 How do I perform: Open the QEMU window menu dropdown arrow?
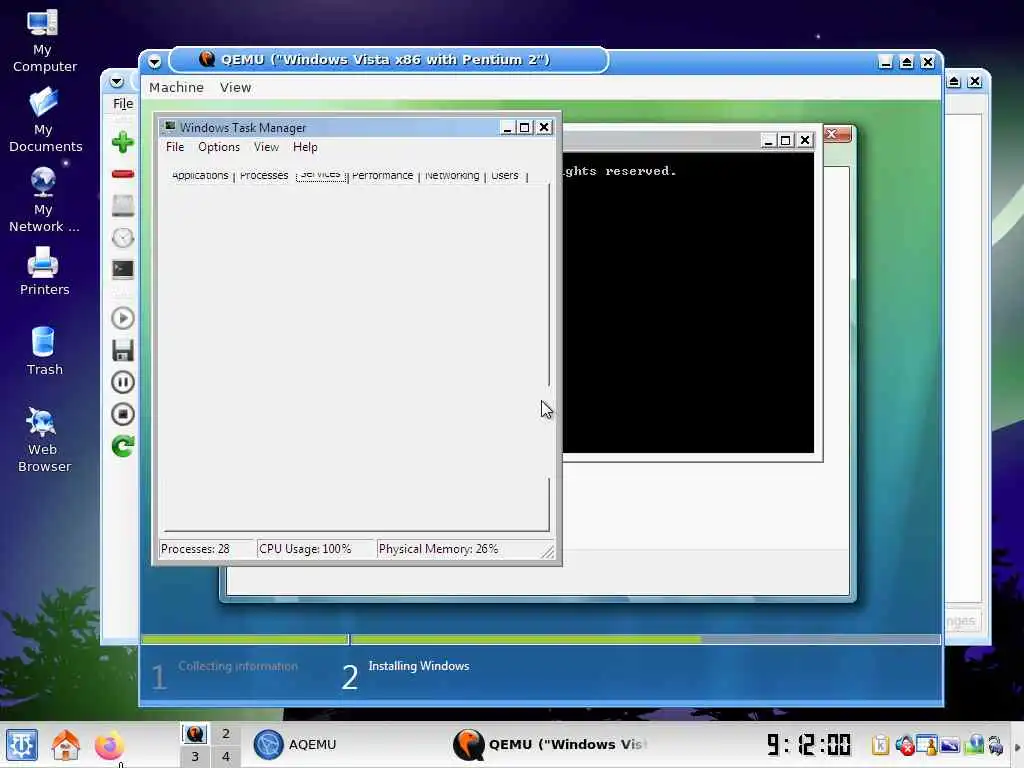click(154, 61)
